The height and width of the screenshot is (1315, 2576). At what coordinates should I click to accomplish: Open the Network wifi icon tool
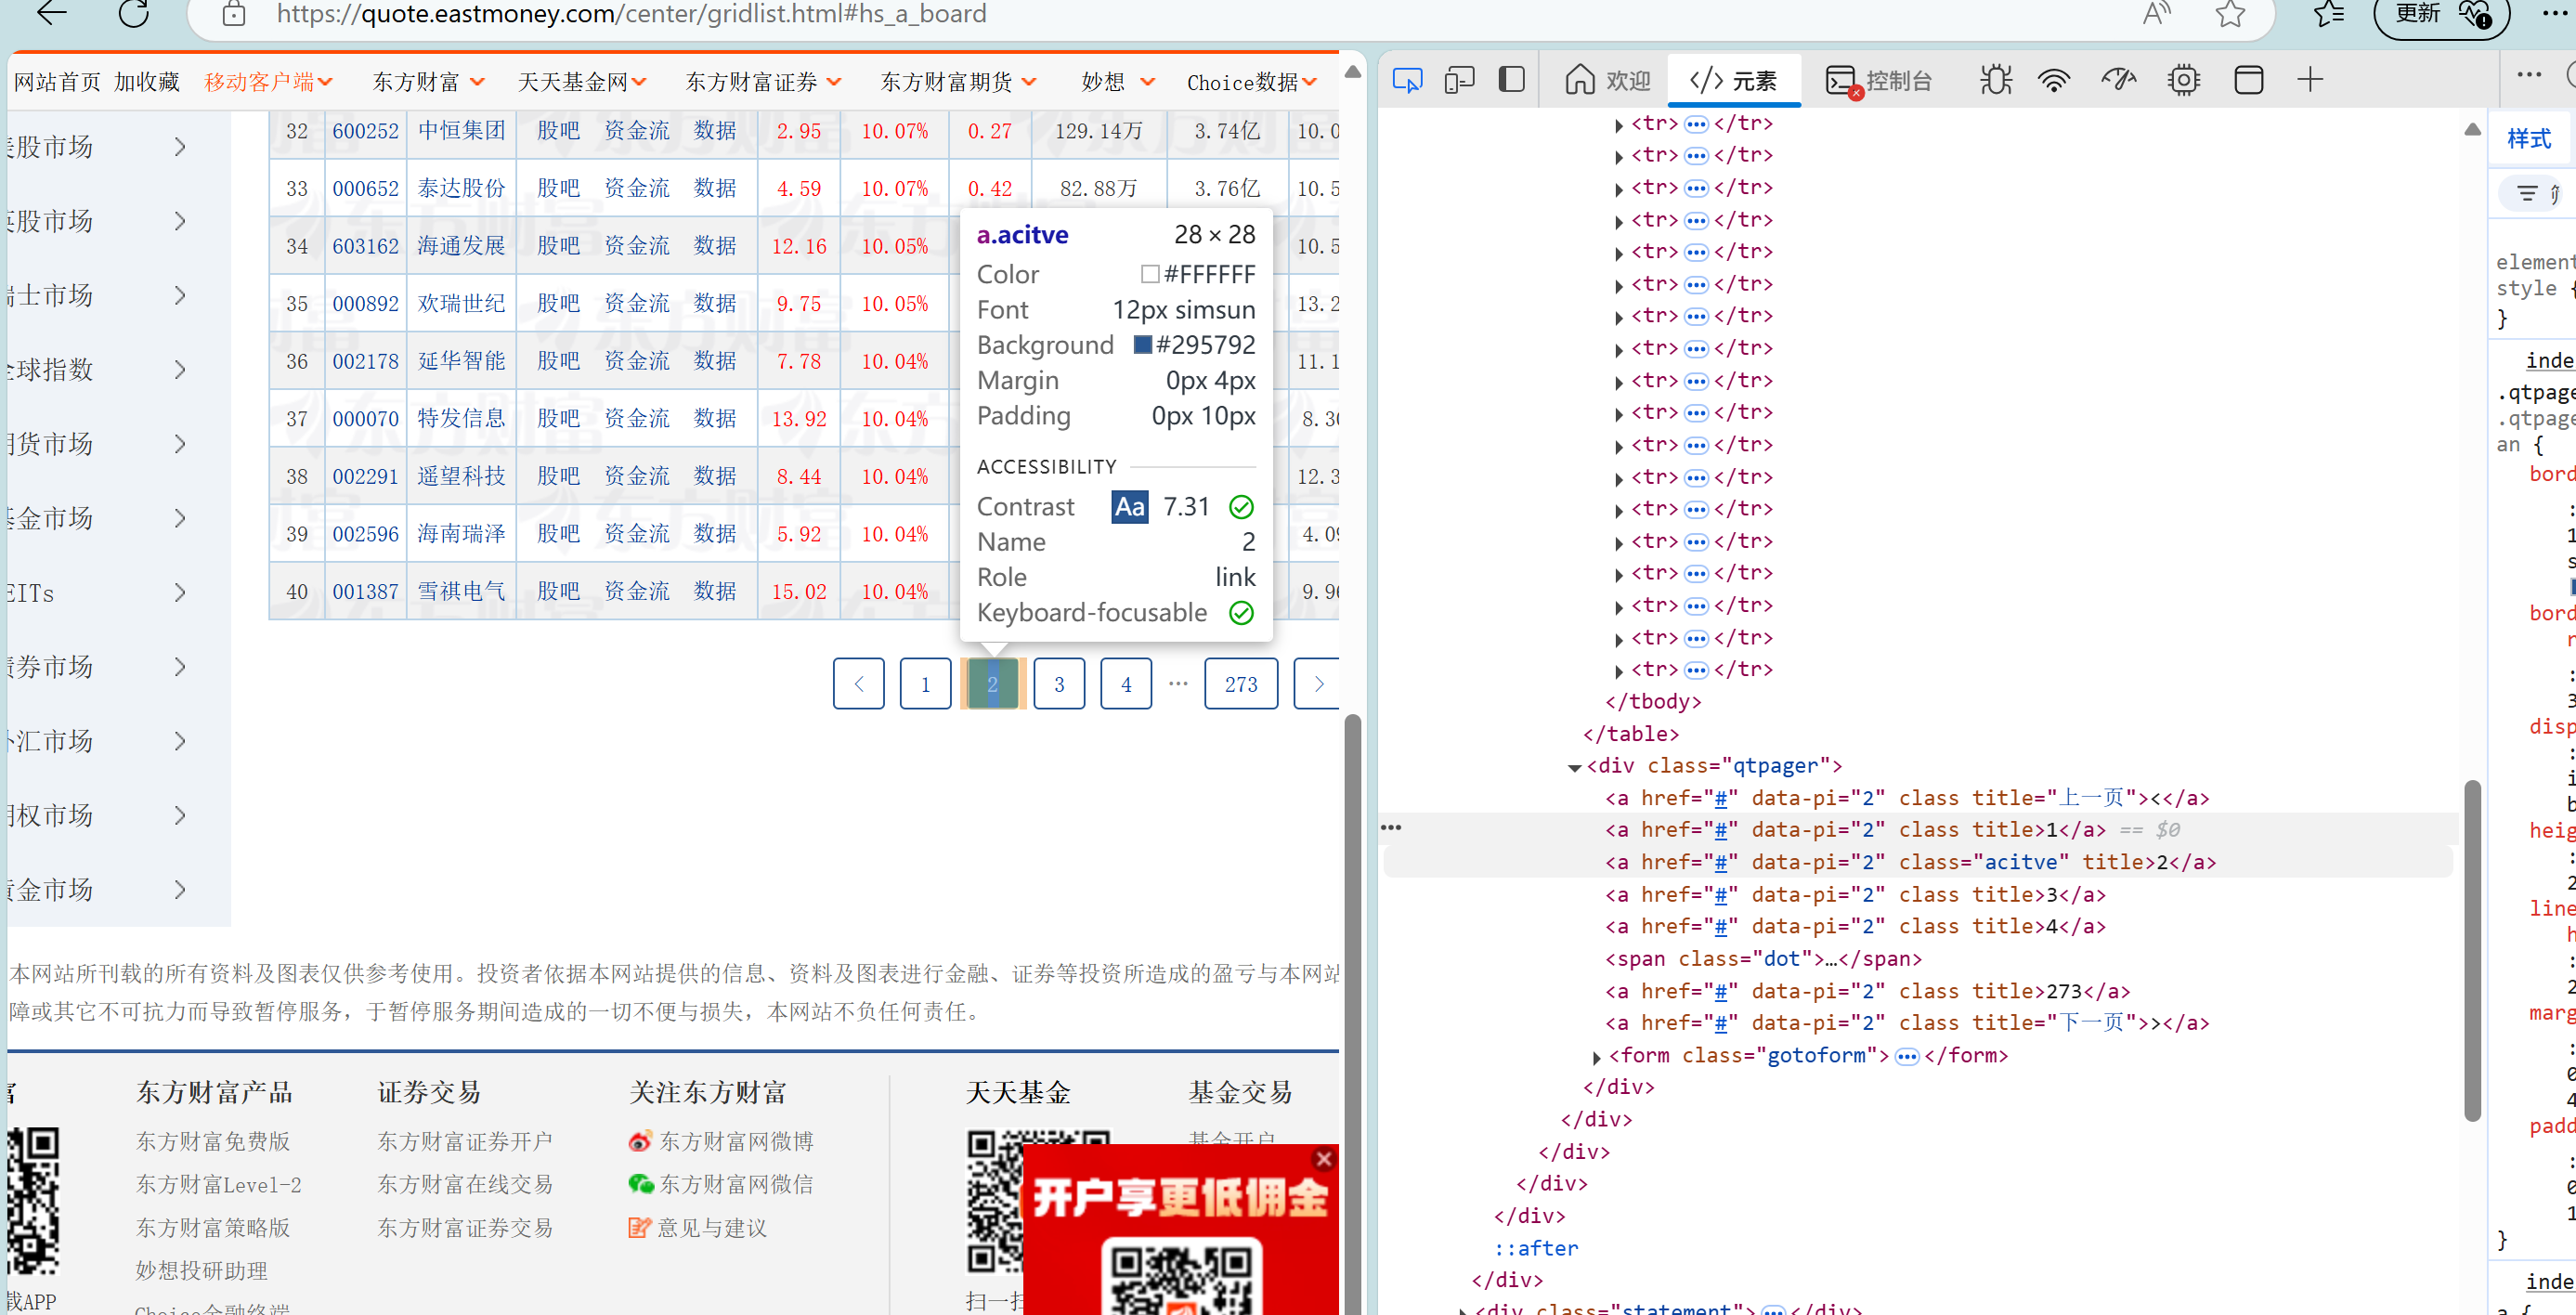coord(2054,80)
